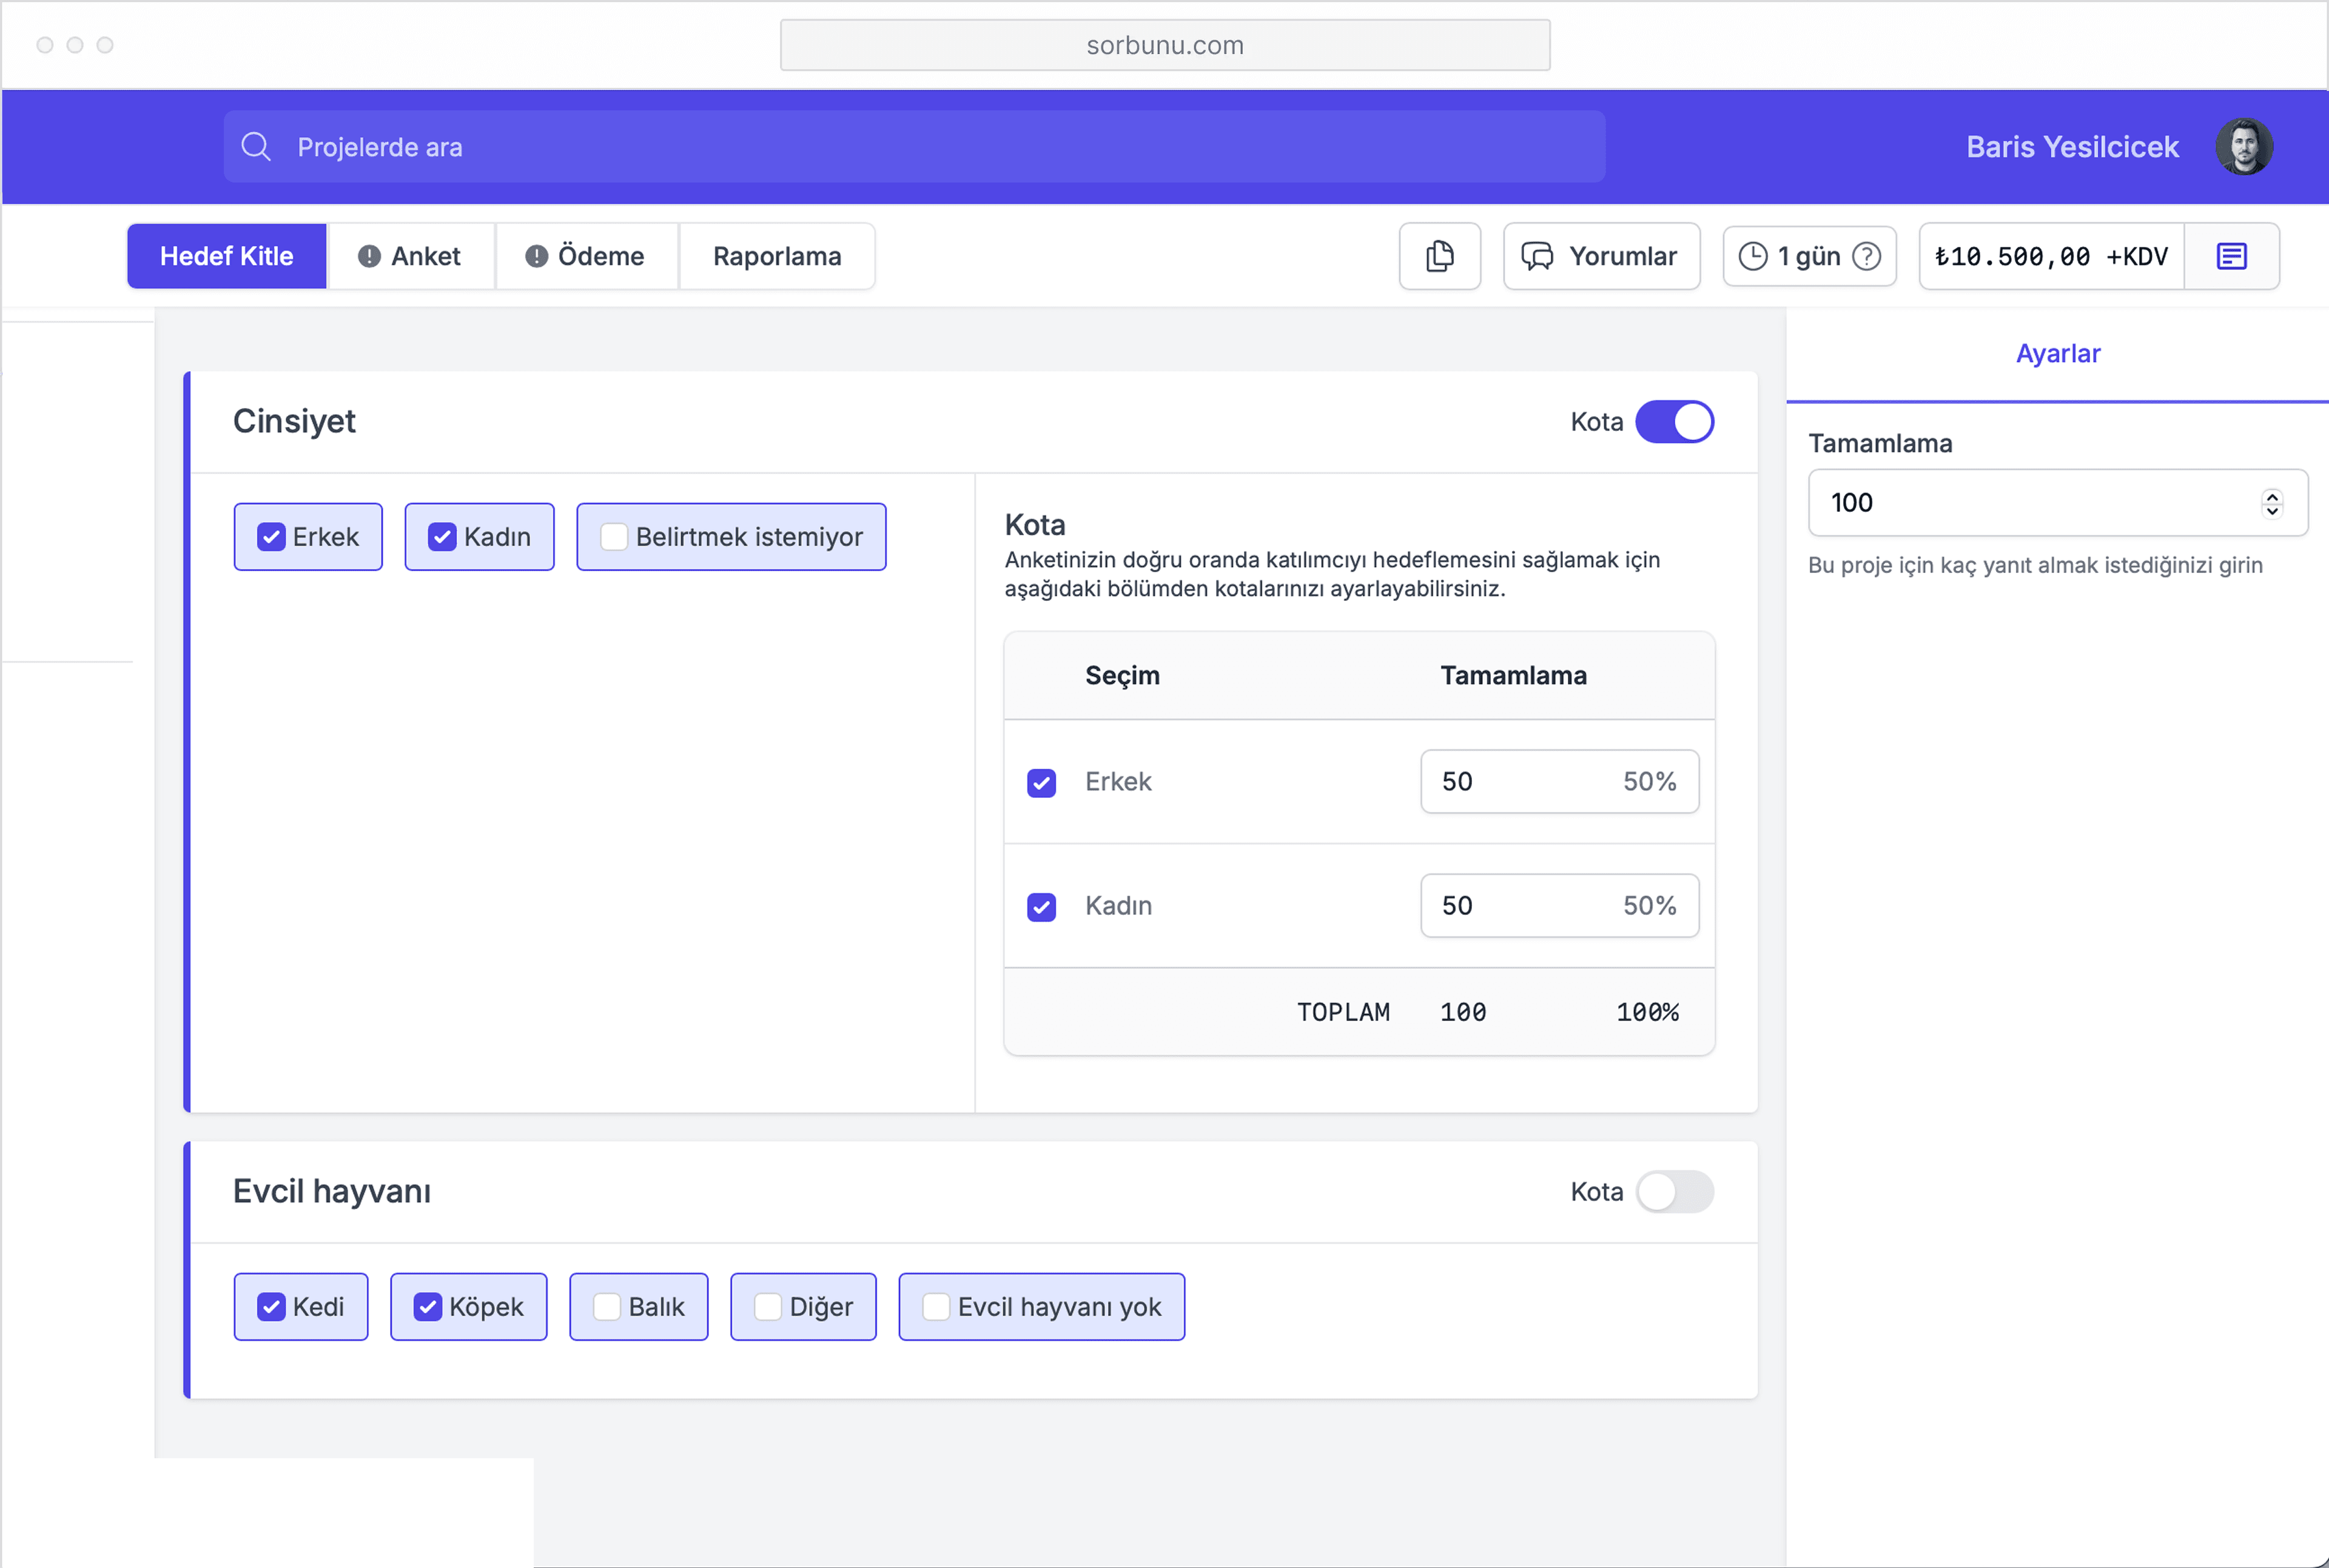Check the Balık pet option
Screen dimensions: 2329x1568
click(607, 1307)
